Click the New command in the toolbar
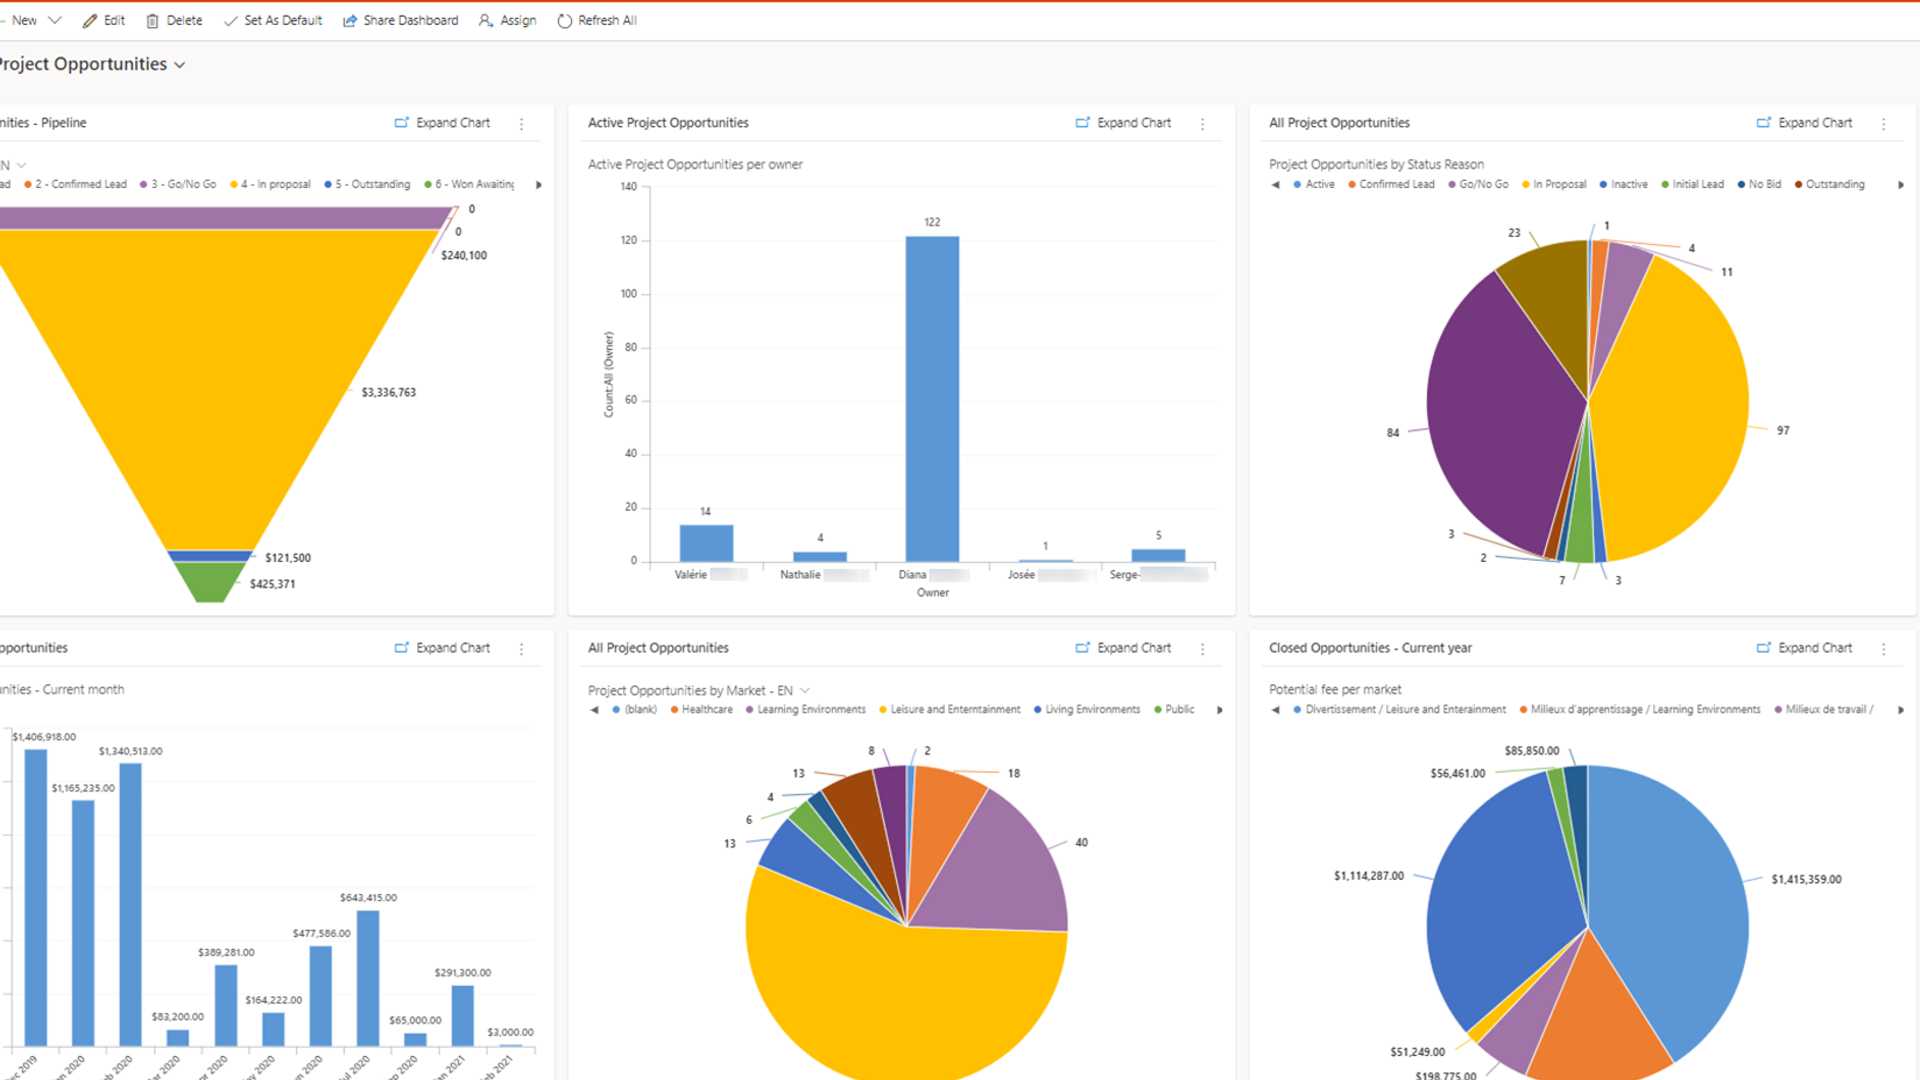This screenshot has width=1920, height=1080. pos(24,19)
